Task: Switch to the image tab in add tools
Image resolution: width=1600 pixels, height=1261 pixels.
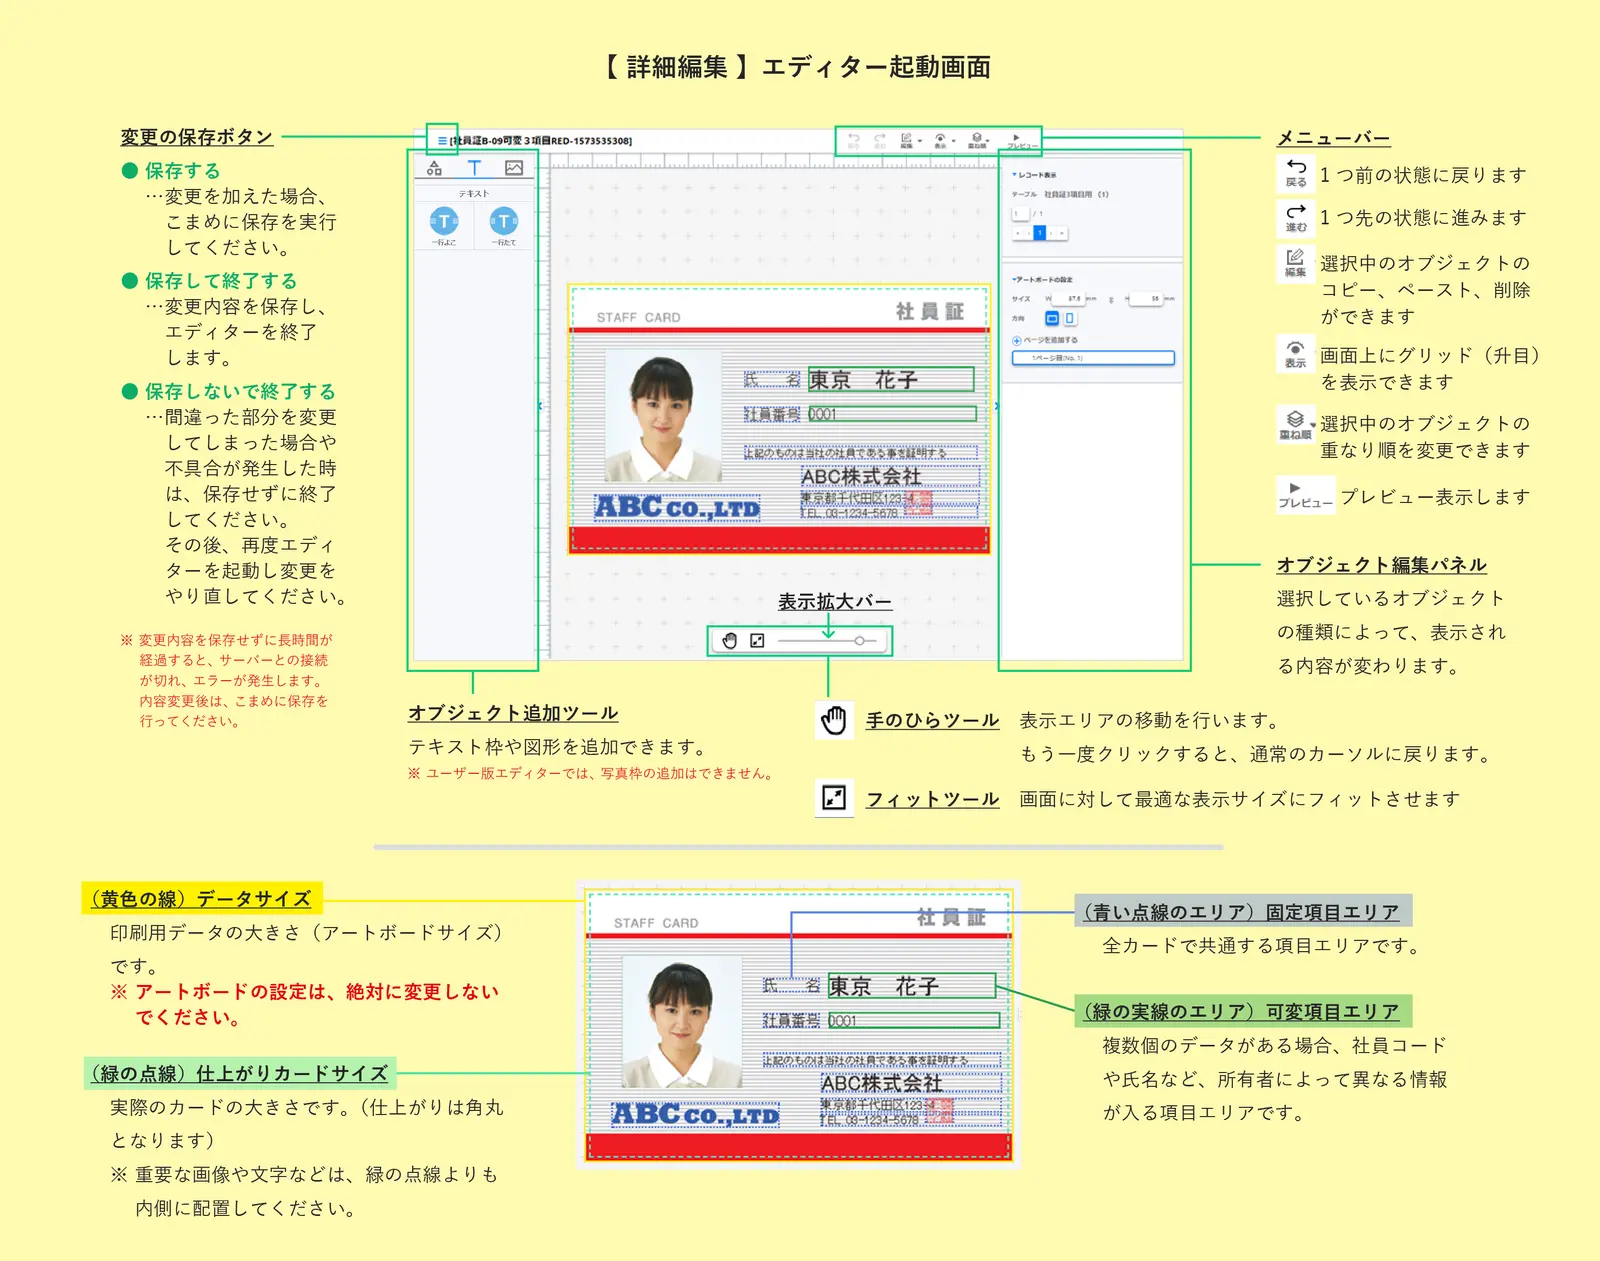Action: tap(514, 168)
